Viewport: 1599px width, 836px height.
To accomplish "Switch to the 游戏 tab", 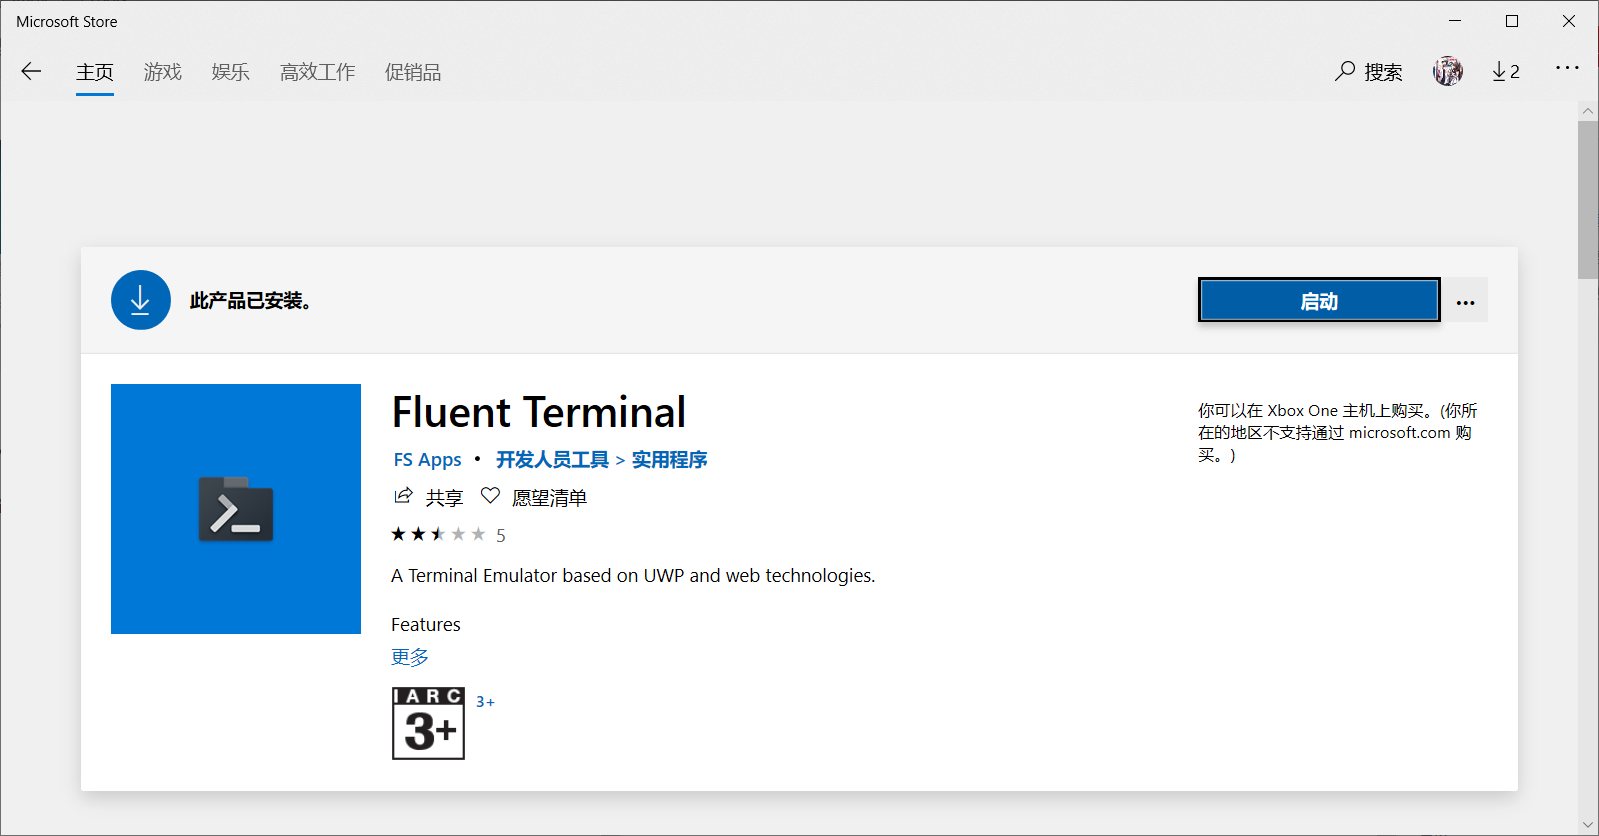I will tap(163, 72).
